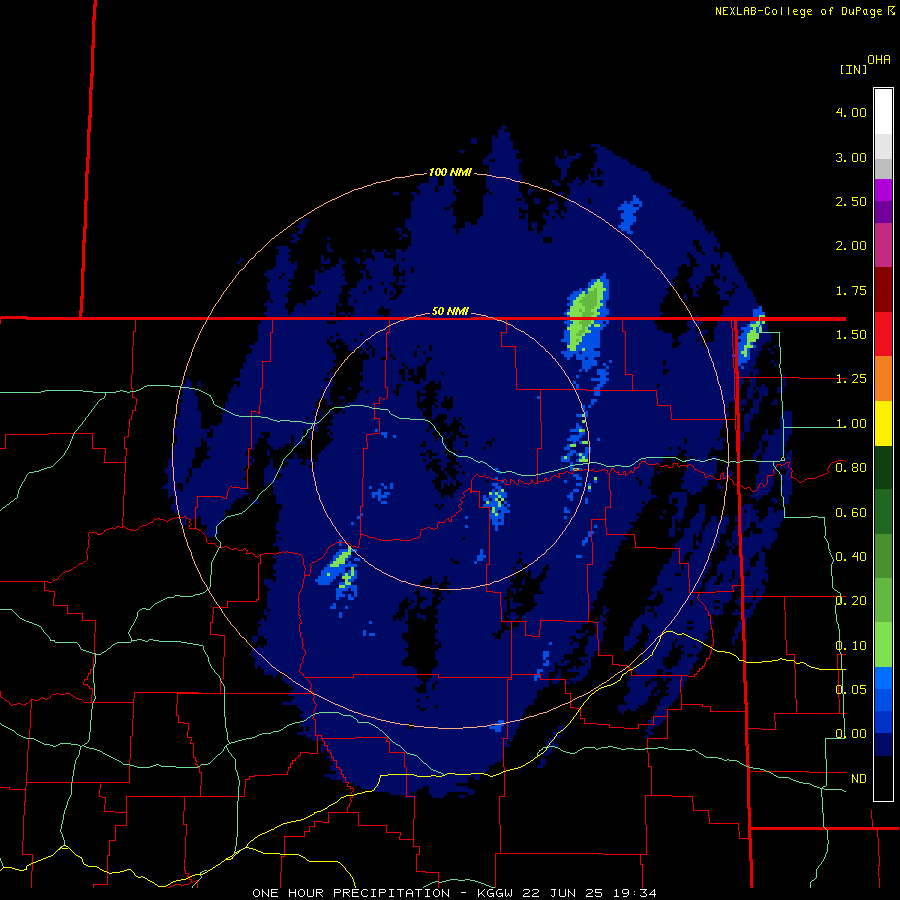
Task: Pick the darkest green swatch beside 0.80
Action: [x=883, y=468]
